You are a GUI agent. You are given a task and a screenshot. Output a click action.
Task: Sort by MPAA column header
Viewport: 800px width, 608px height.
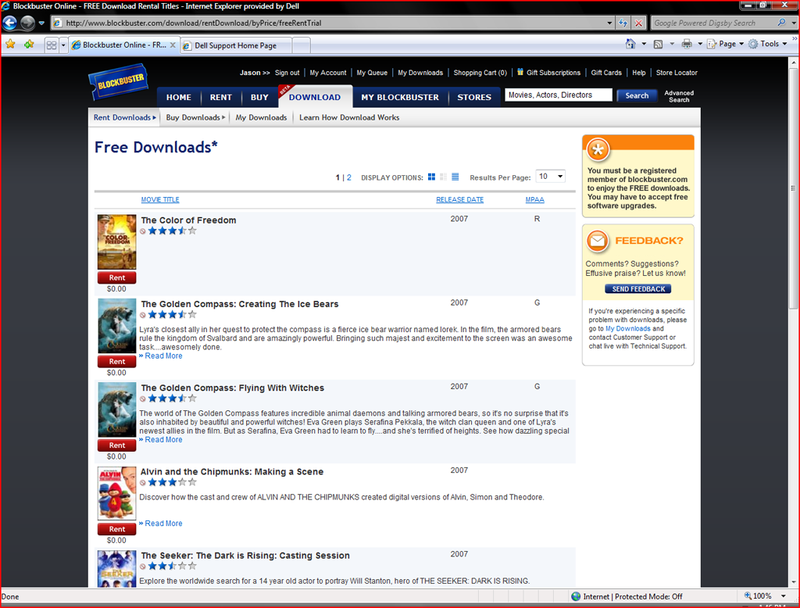pos(535,199)
